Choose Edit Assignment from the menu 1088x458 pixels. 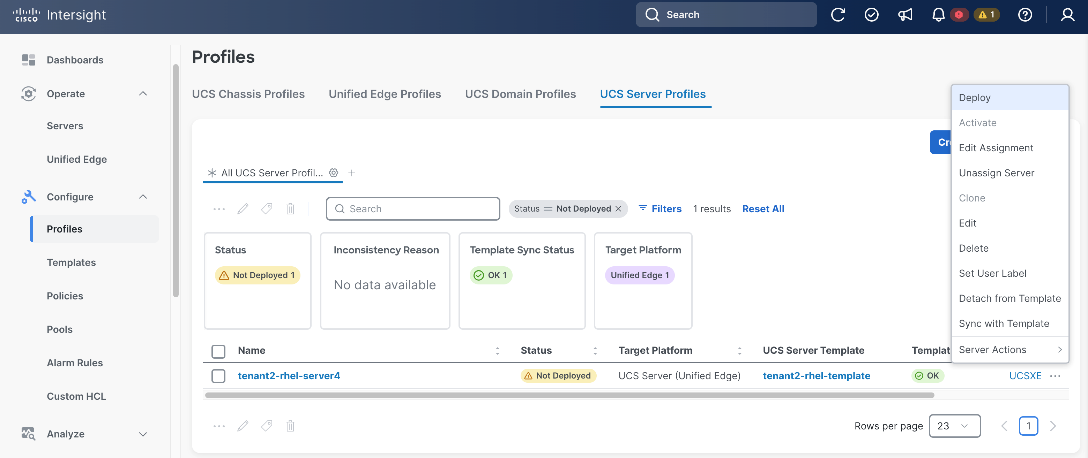[x=1010, y=148]
